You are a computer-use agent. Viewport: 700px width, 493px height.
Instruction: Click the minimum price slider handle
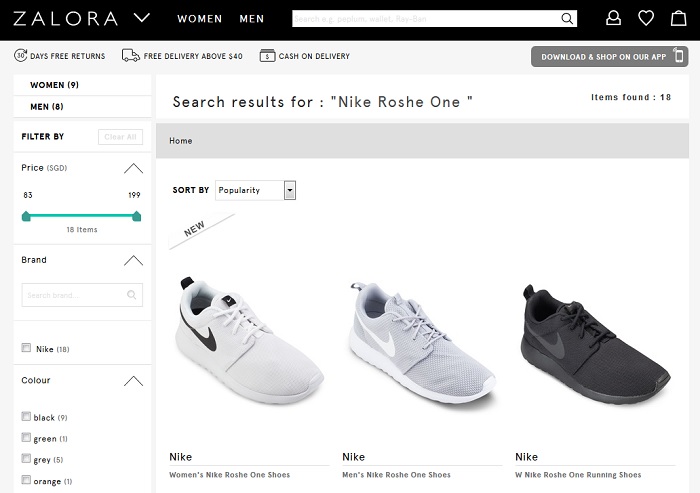(26, 217)
